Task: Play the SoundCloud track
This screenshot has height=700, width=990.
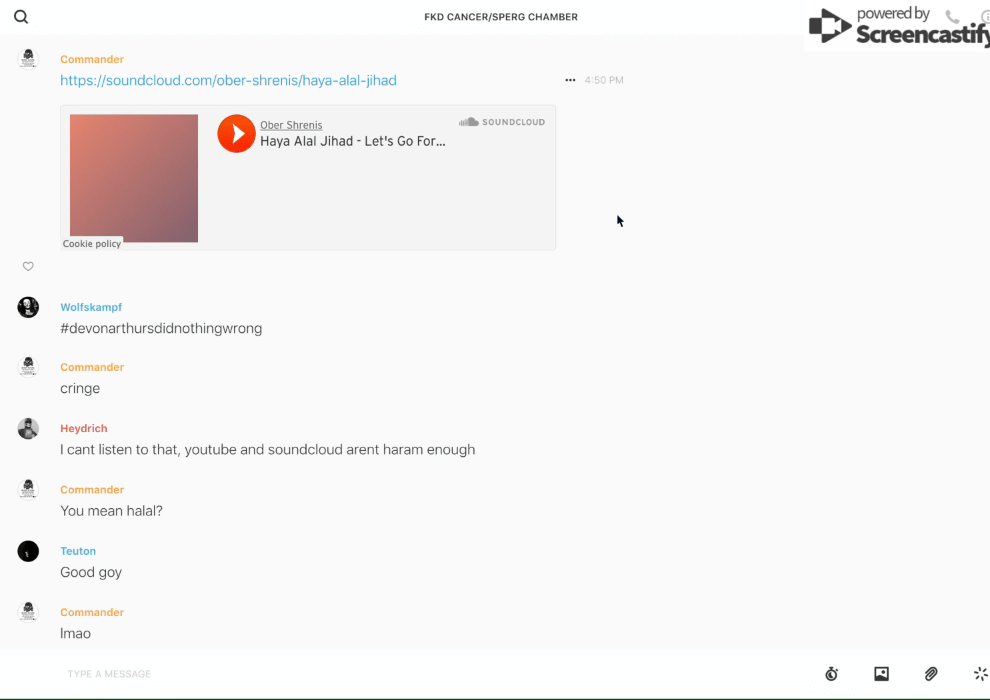Action: [x=237, y=133]
